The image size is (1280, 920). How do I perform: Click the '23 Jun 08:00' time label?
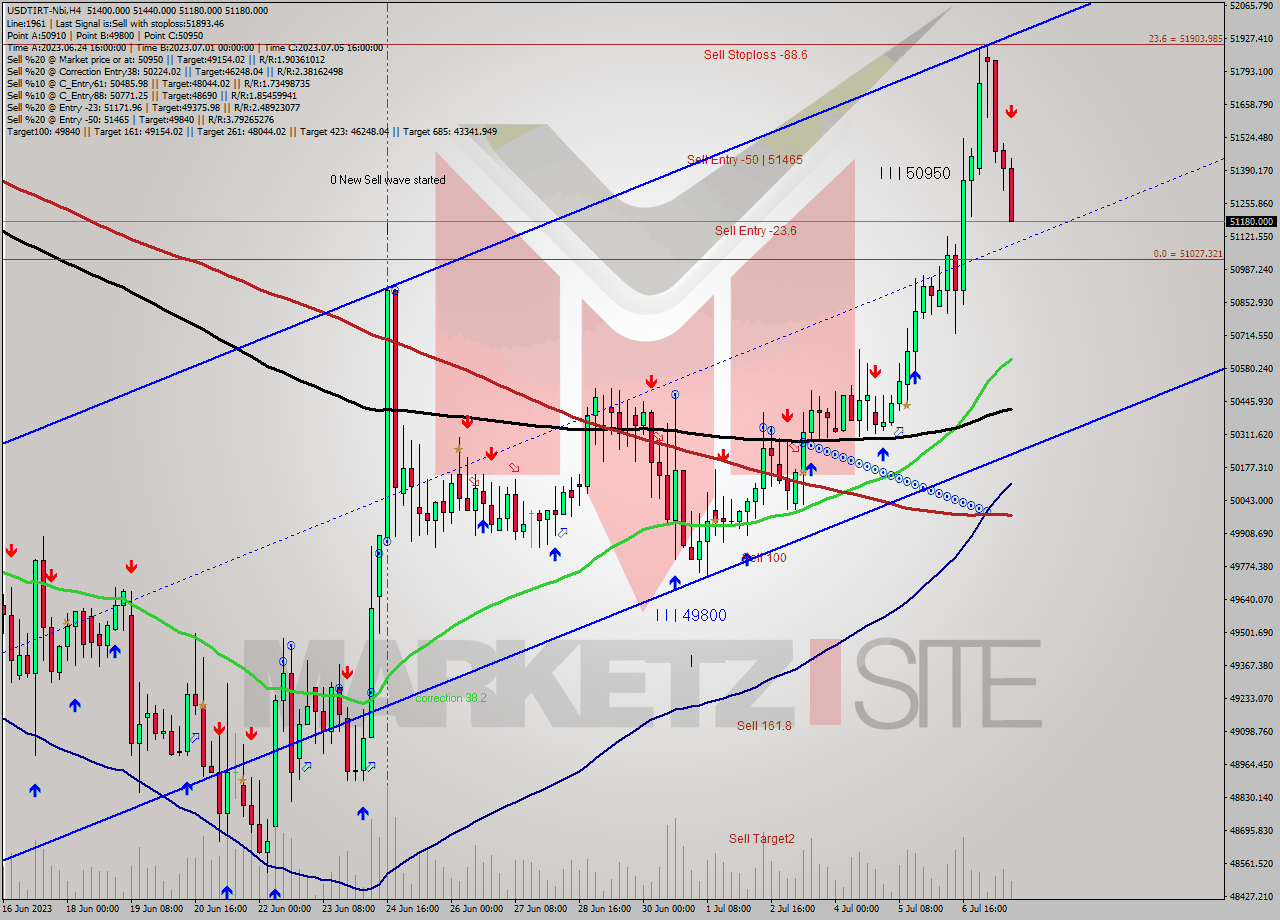coord(348,909)
